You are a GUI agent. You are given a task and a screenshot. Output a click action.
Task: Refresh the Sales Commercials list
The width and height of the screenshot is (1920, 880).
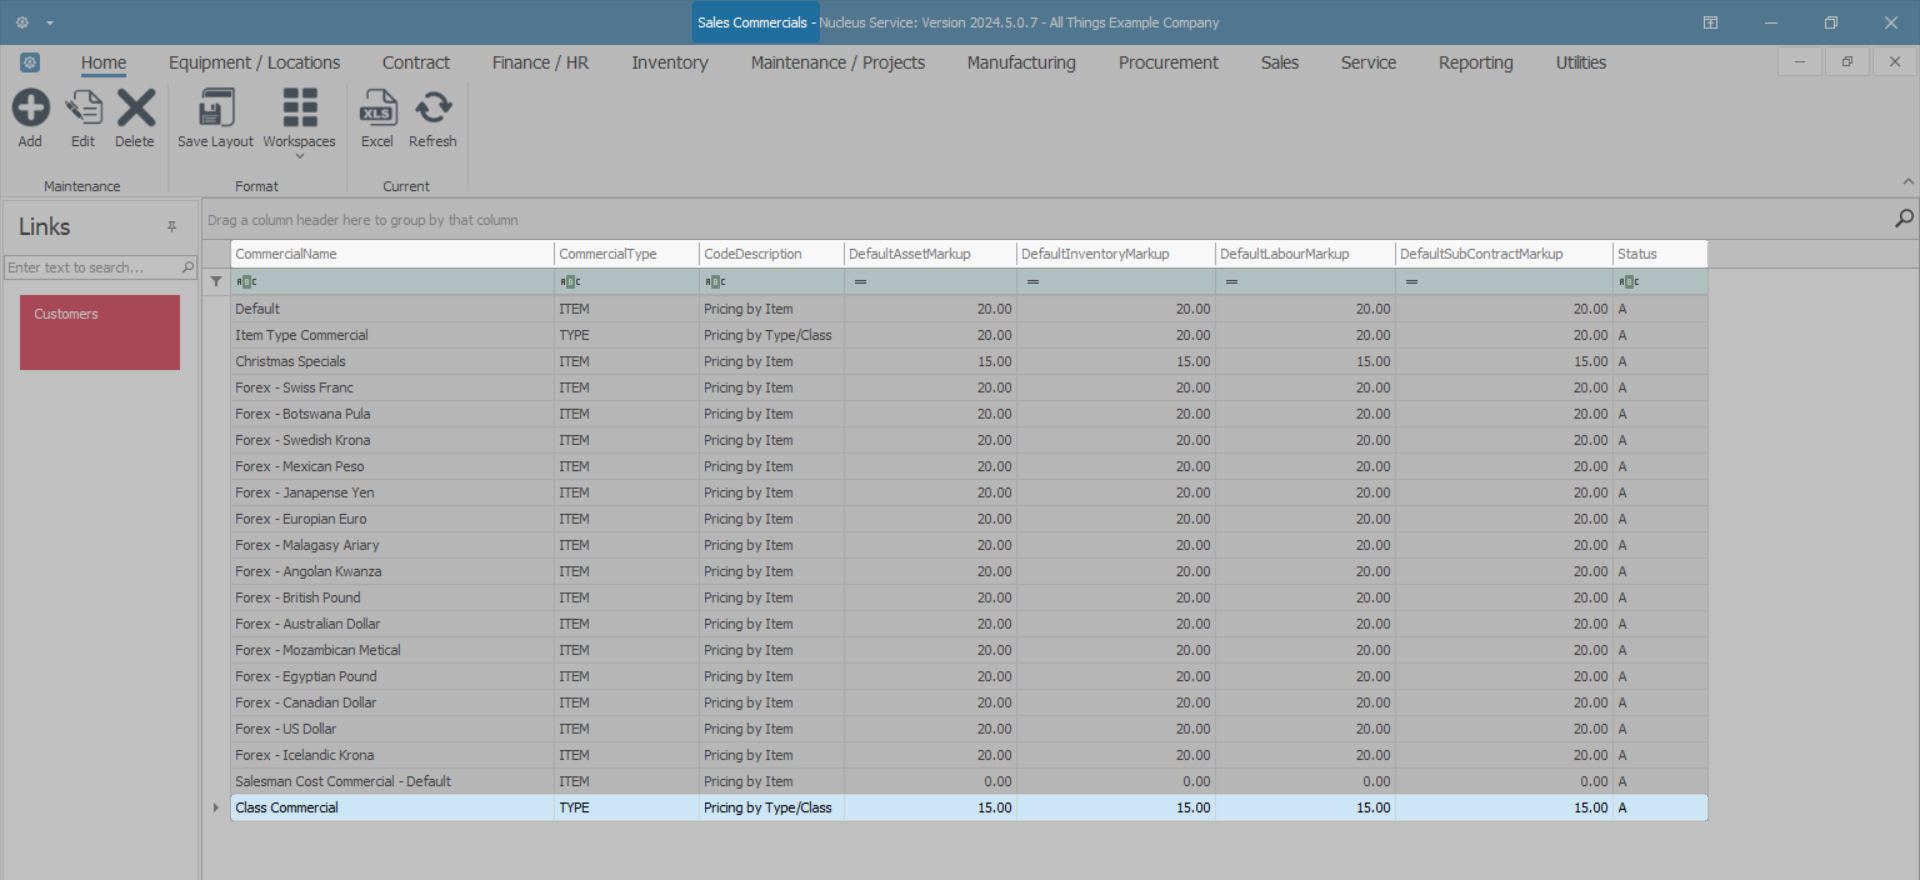pos(433,109)
